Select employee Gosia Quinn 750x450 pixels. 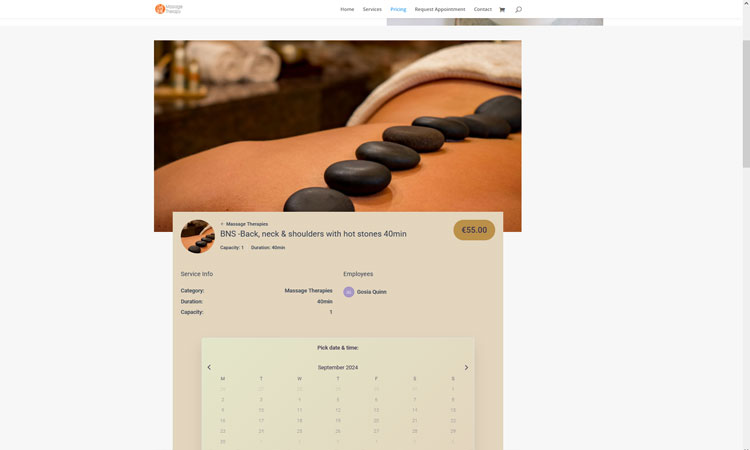point(372,292)
